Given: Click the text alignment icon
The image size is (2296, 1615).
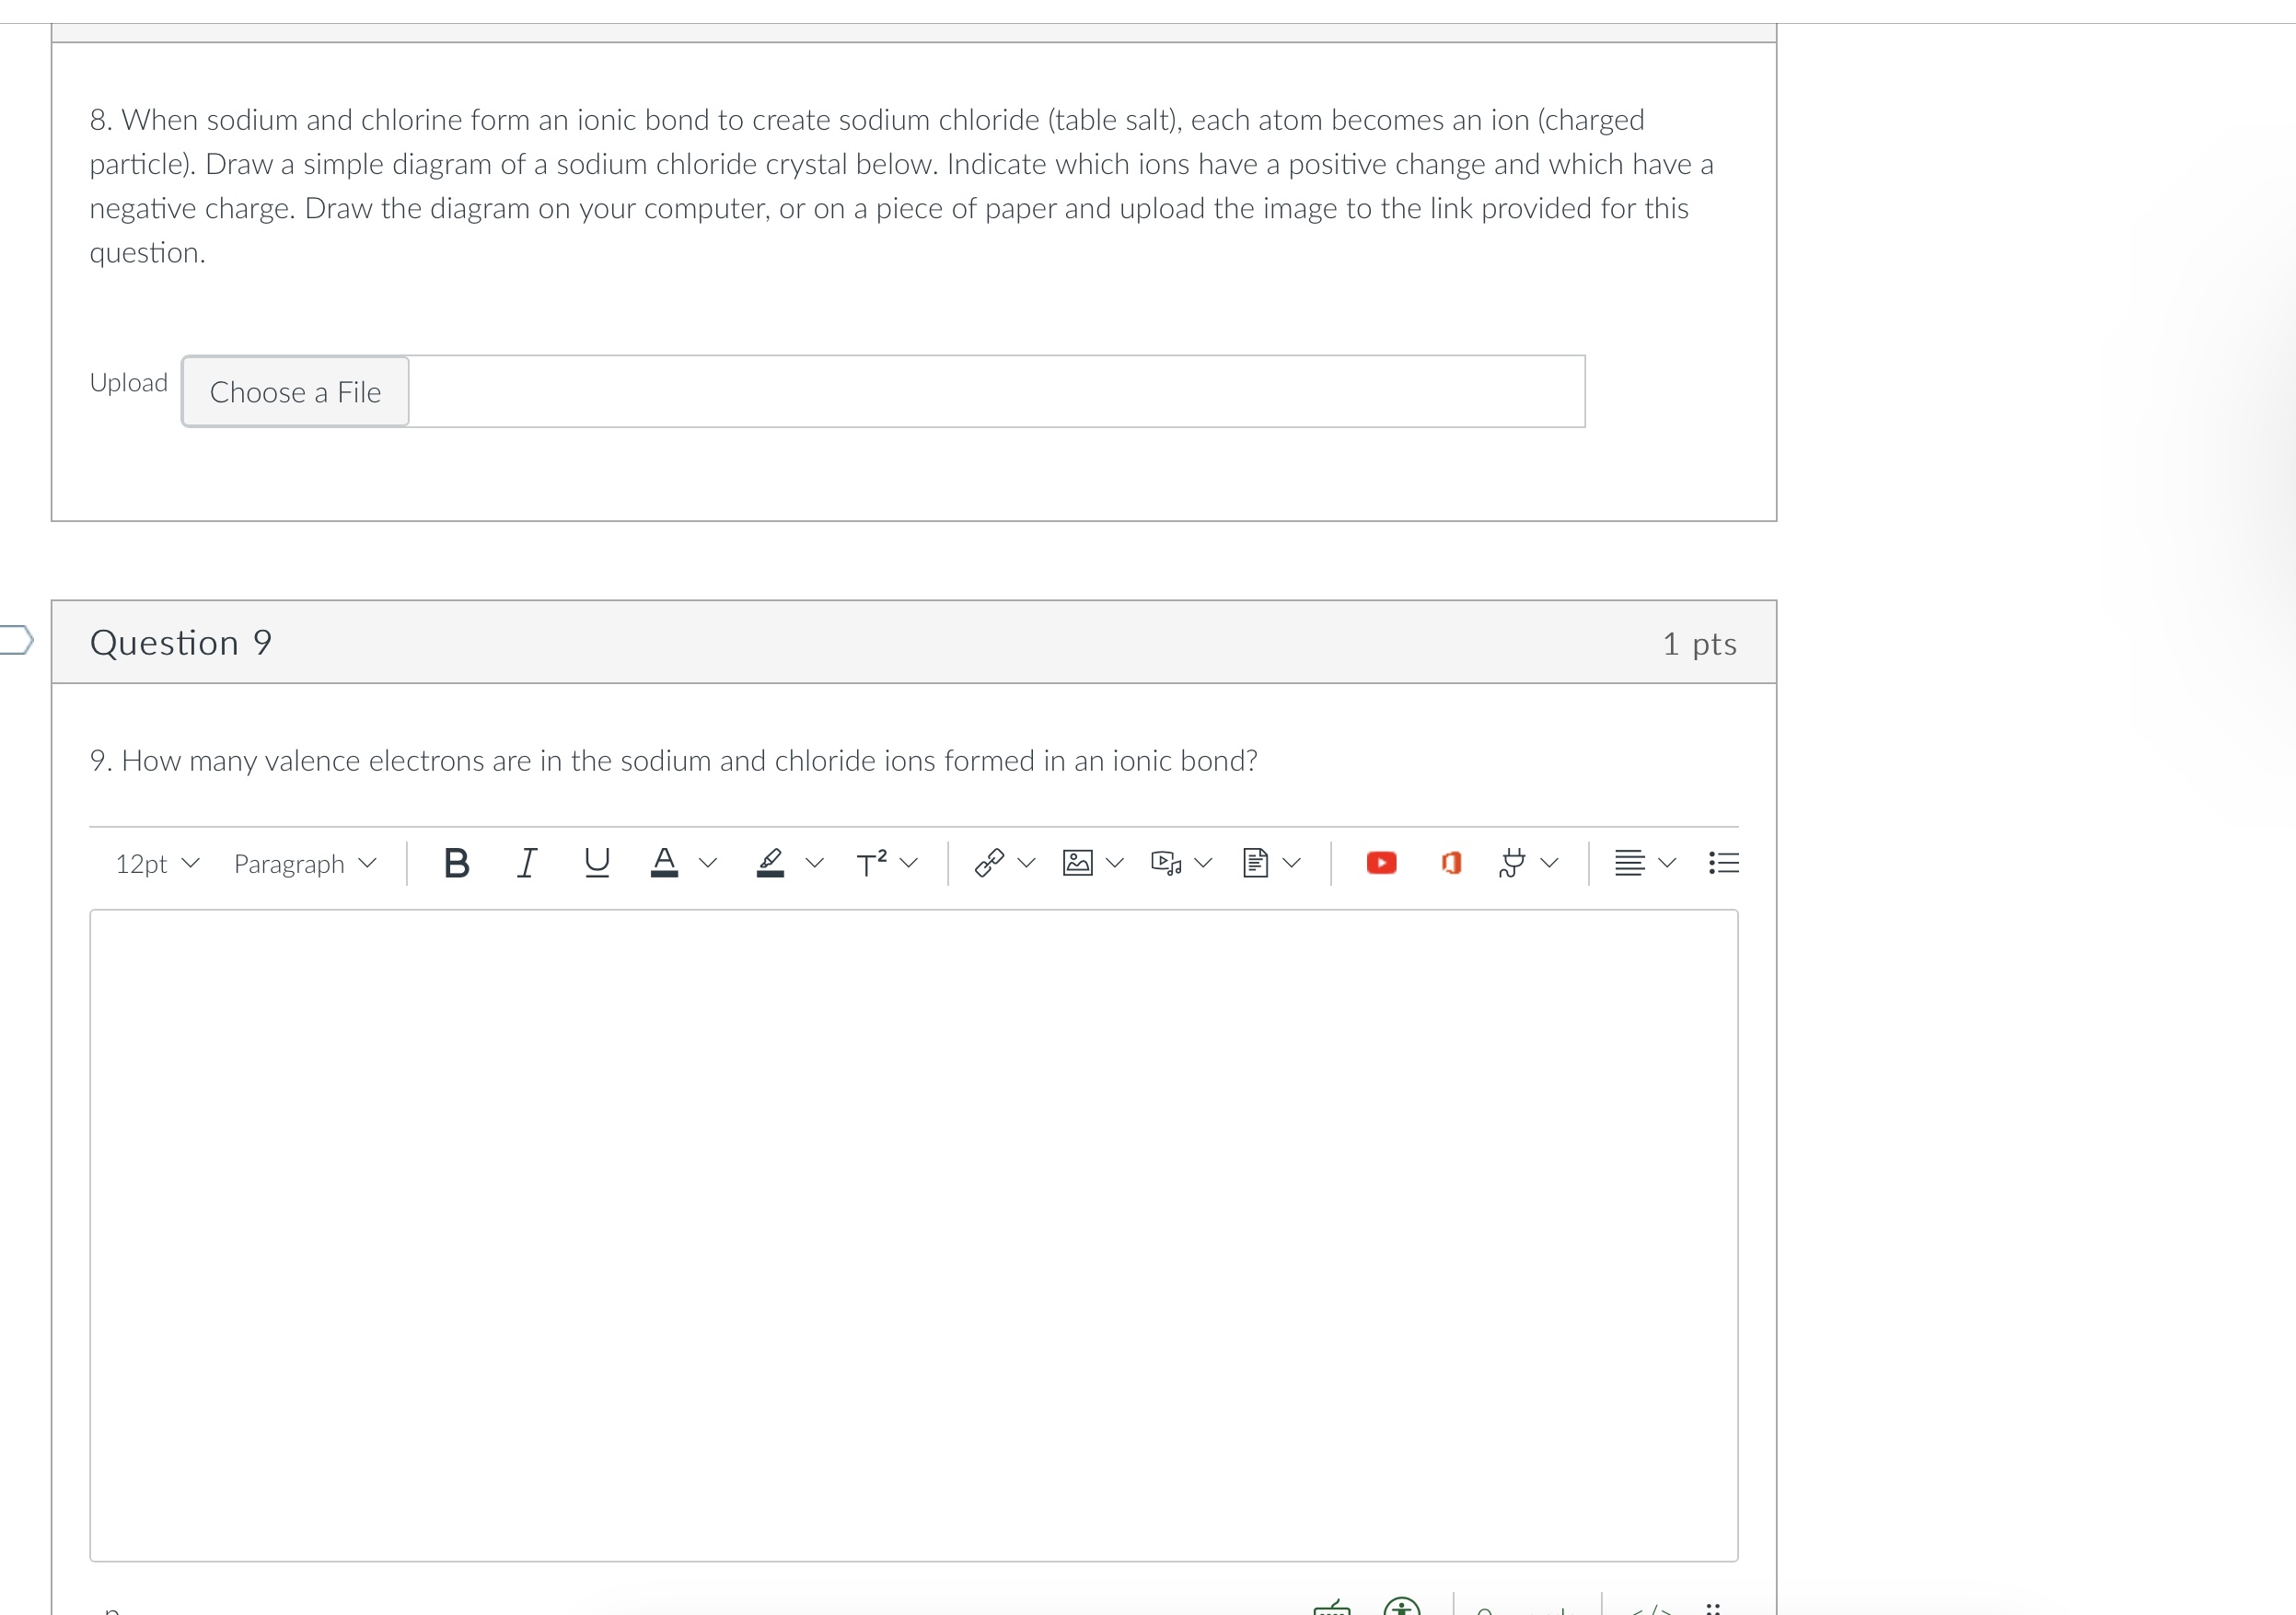Looking at the screenshot, I should pos(1629,862).
